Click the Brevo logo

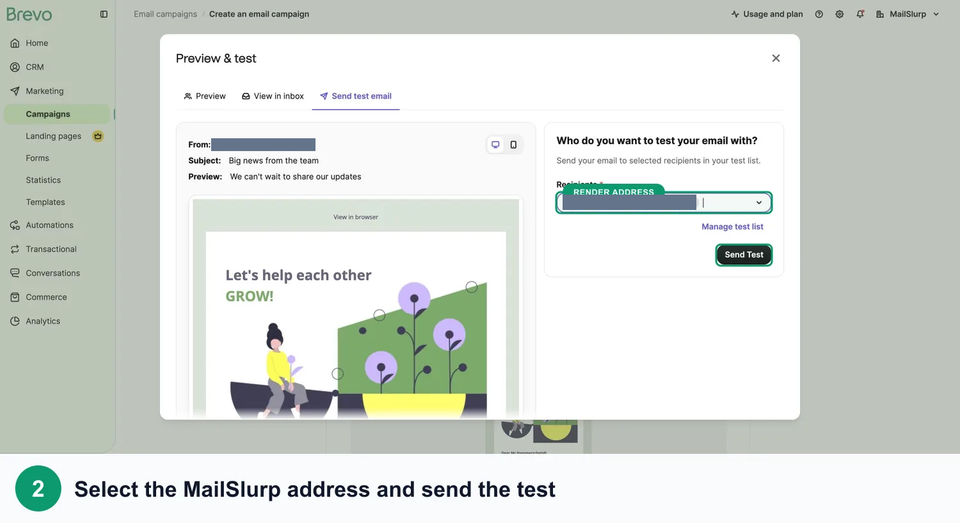pos(29,14)
